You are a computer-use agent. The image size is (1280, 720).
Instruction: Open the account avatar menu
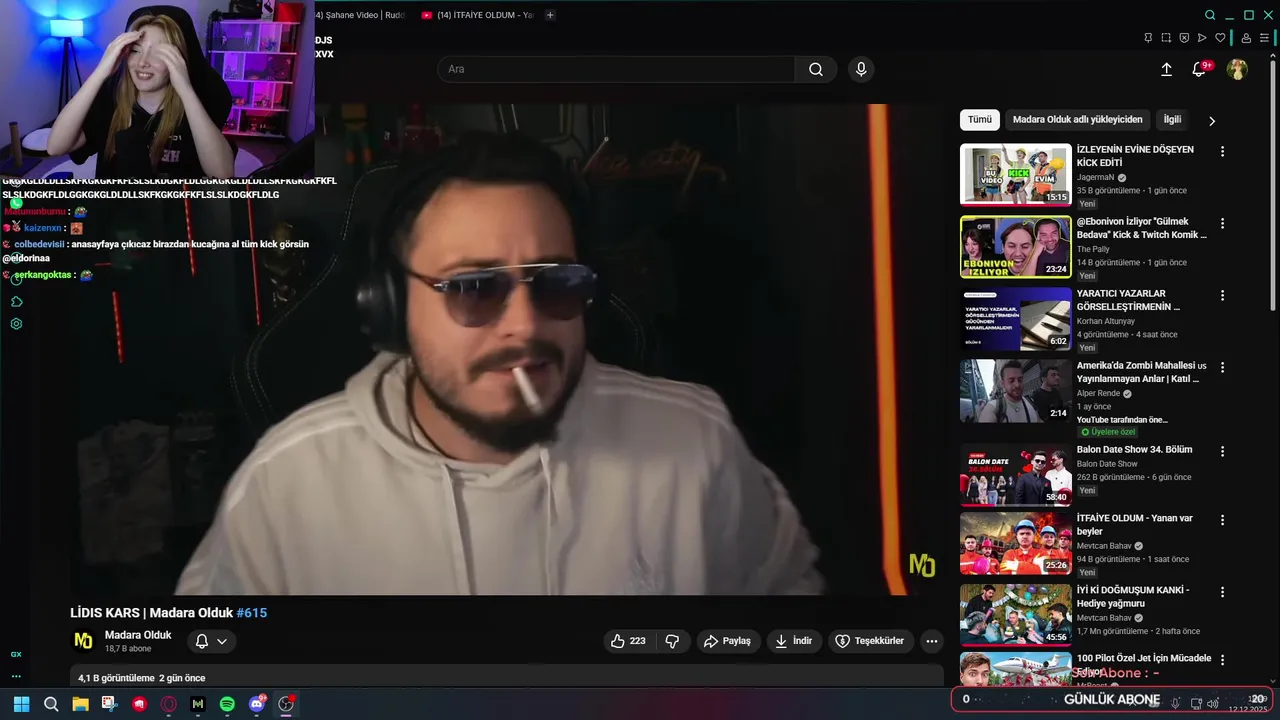click(x=1237, y=69)
